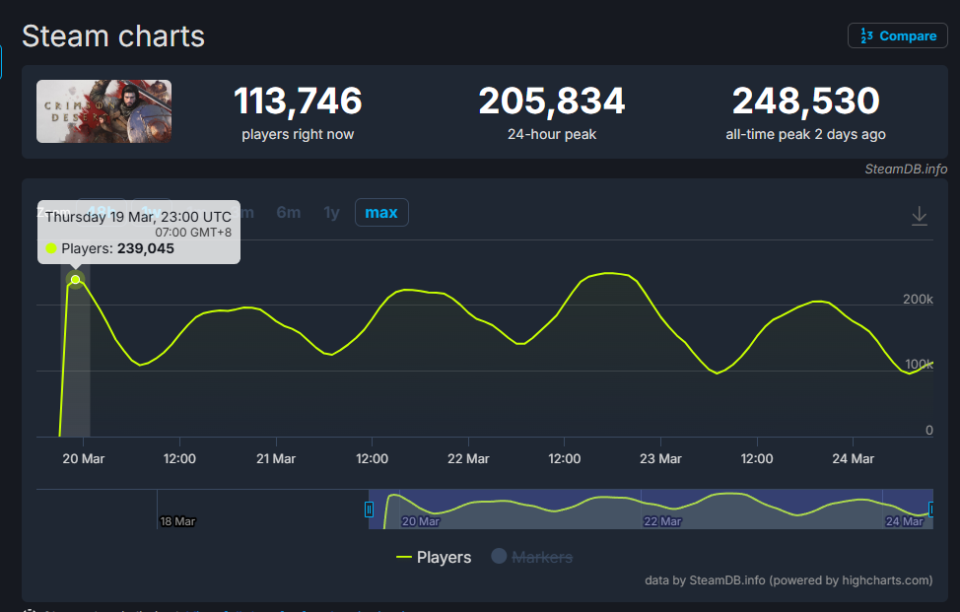Select the 6m zoom range
This screenshot has width=960, height=612.
[x=288, y=212]
